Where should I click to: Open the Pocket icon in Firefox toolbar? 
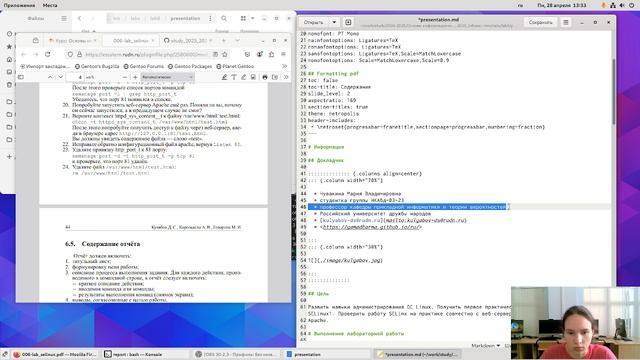point(247,54)
